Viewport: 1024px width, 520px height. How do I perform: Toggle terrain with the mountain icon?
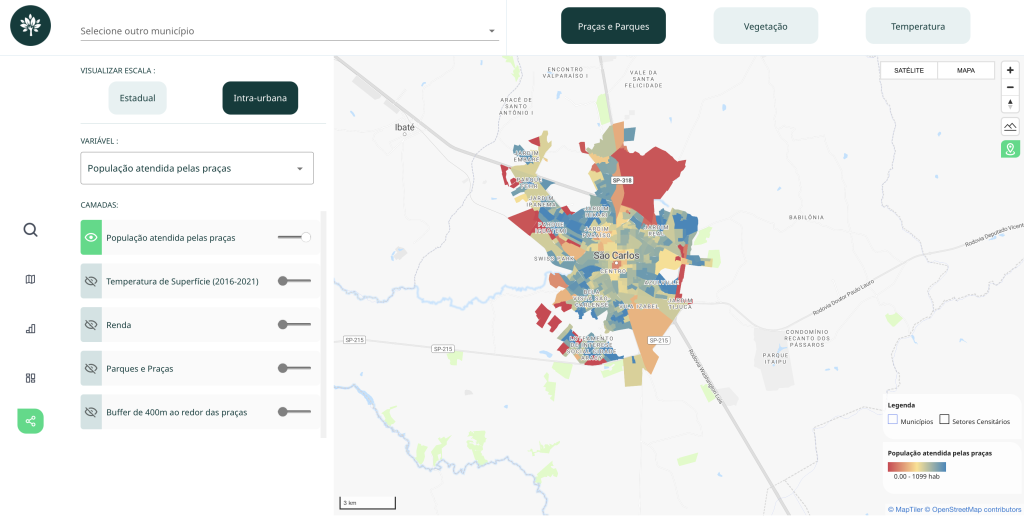[1010, 126]
